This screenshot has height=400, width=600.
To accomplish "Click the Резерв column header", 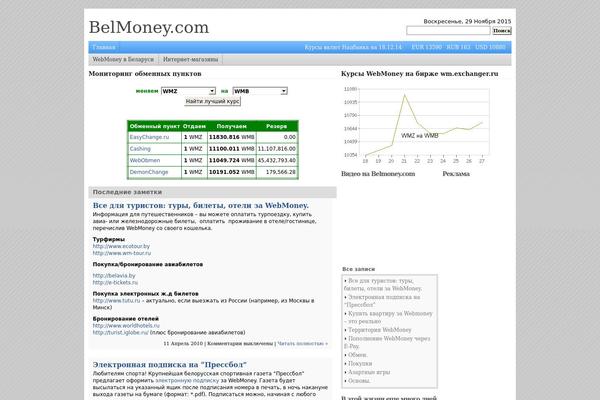I will (277, 126).
